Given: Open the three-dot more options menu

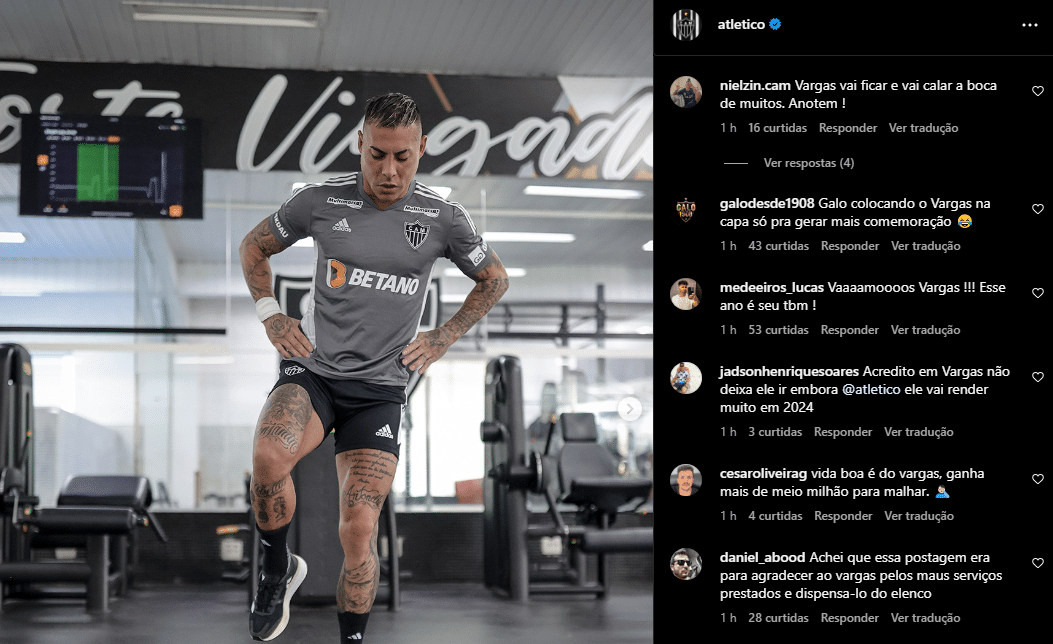Looking at the screenshot, I should 1029,25.
